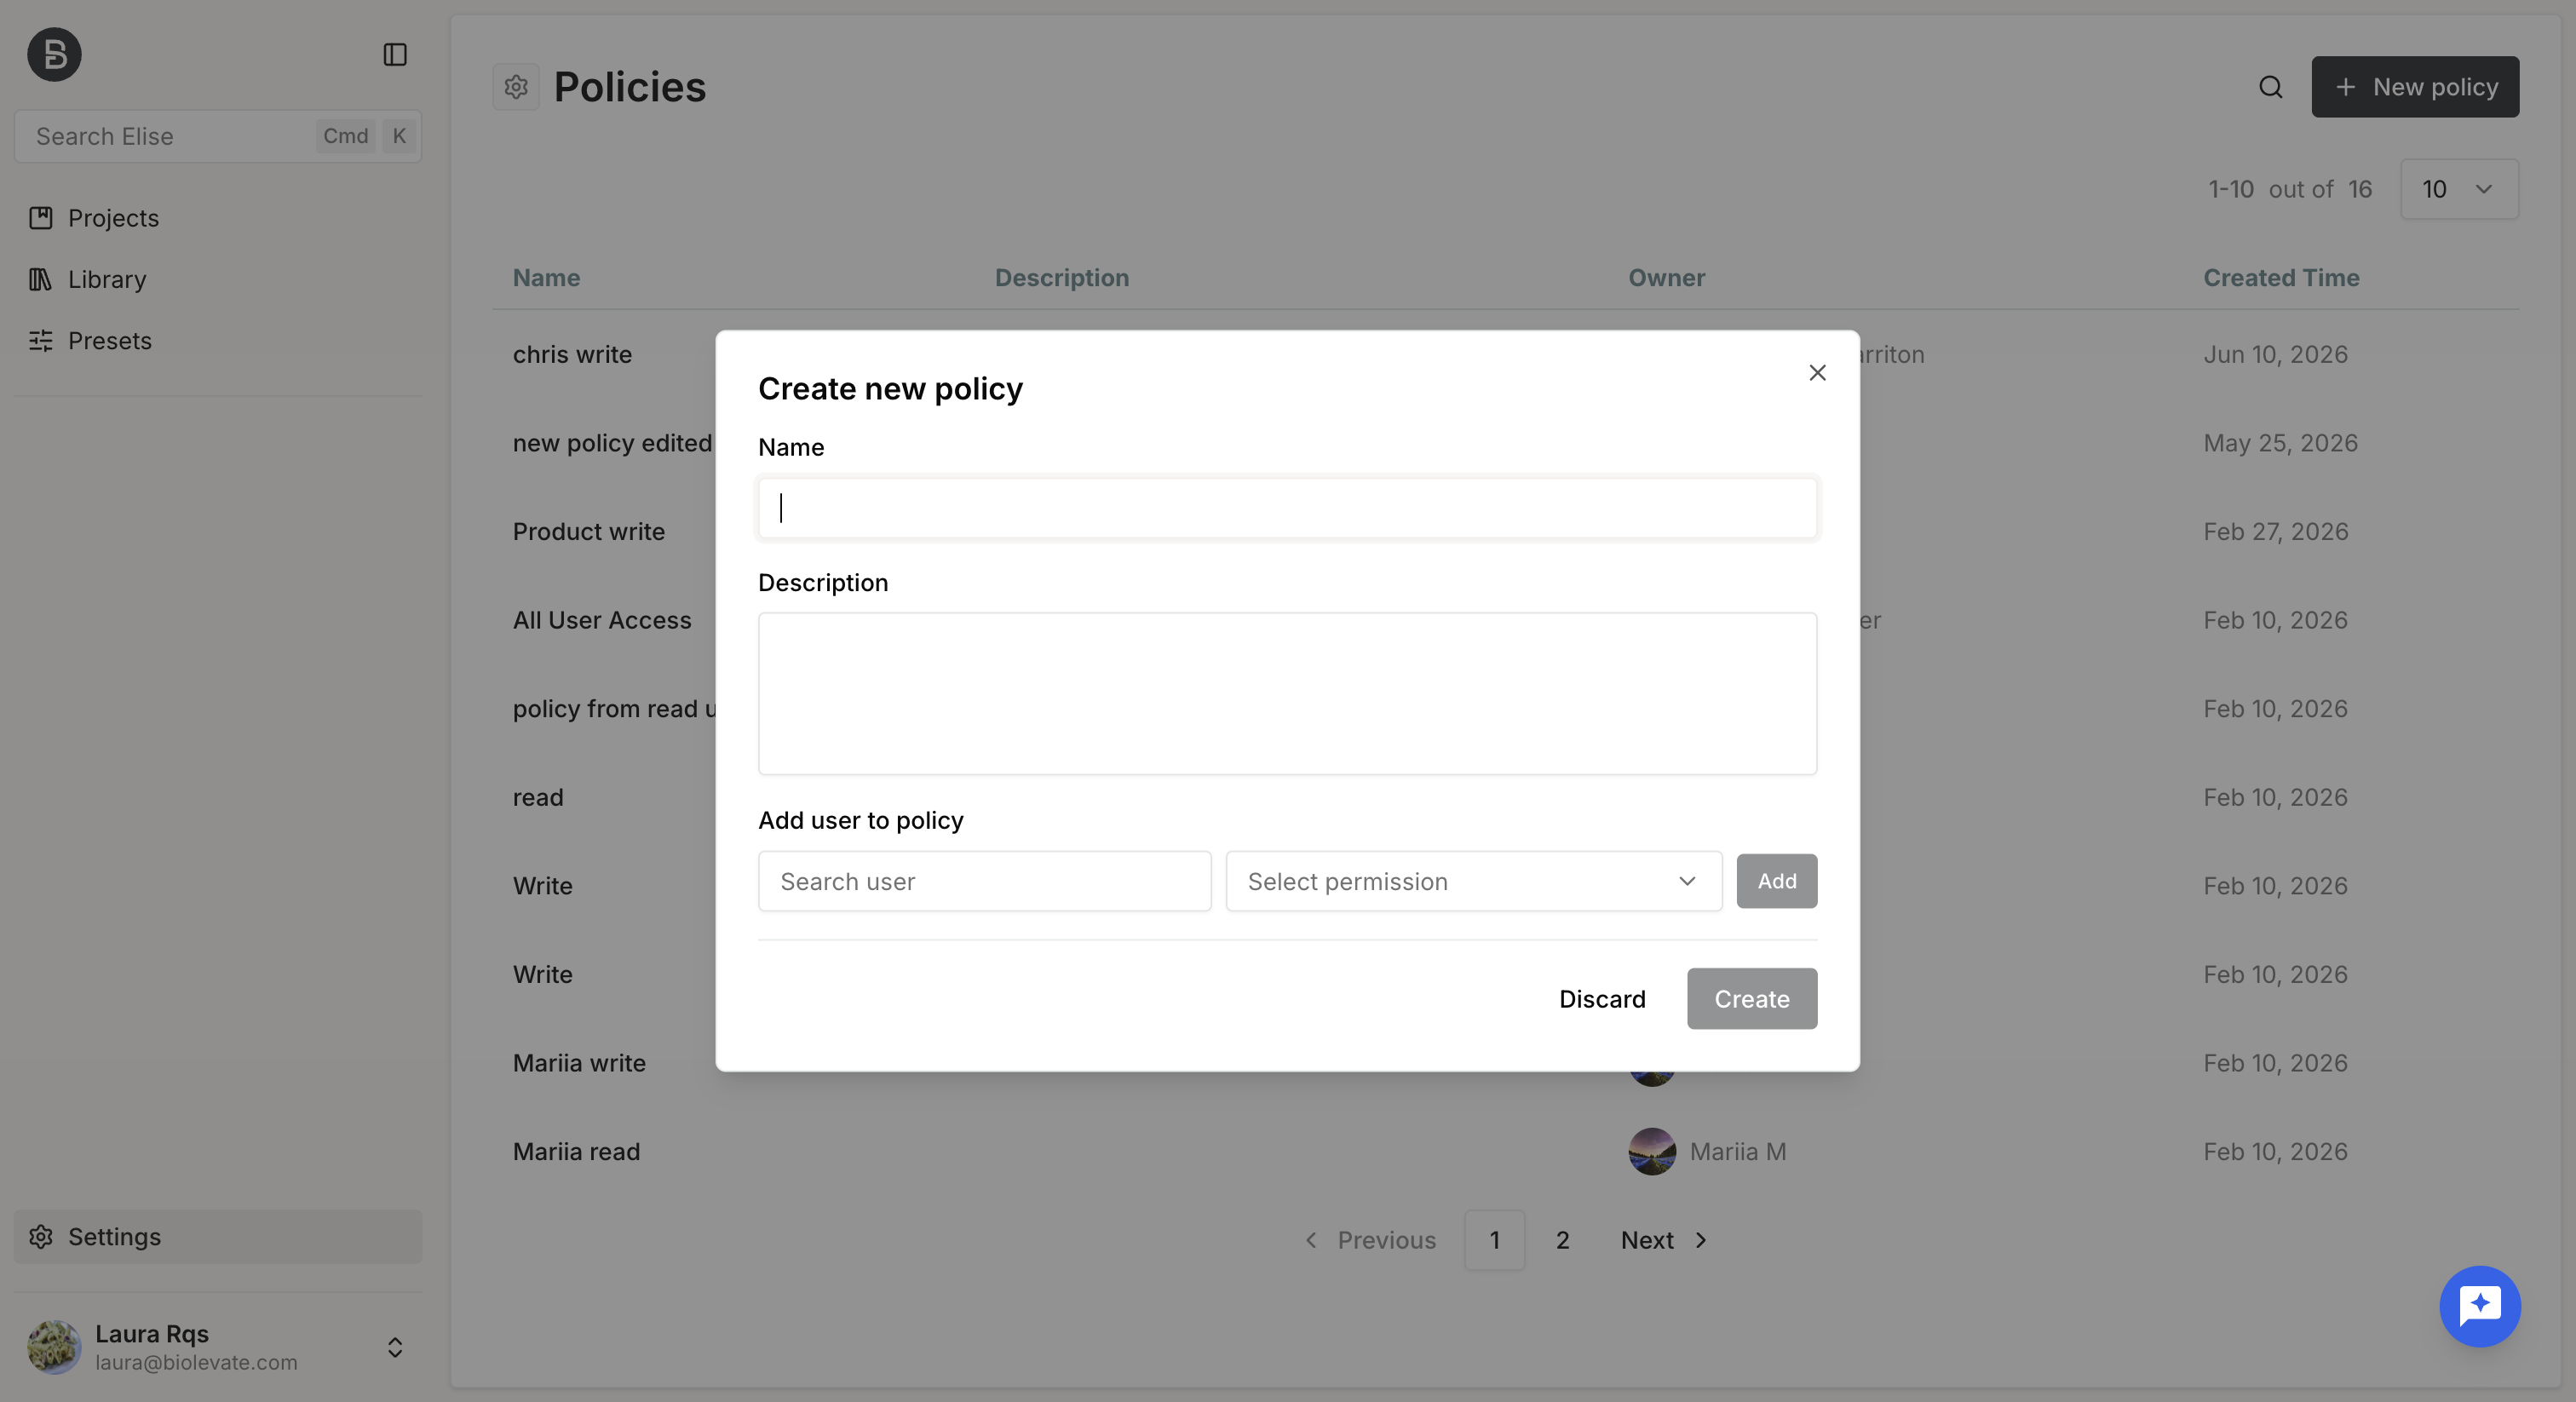Click the gear icon beside Policies title
The height and width of the screenshot is (1402, 2576).
click(x=516, y=87)
